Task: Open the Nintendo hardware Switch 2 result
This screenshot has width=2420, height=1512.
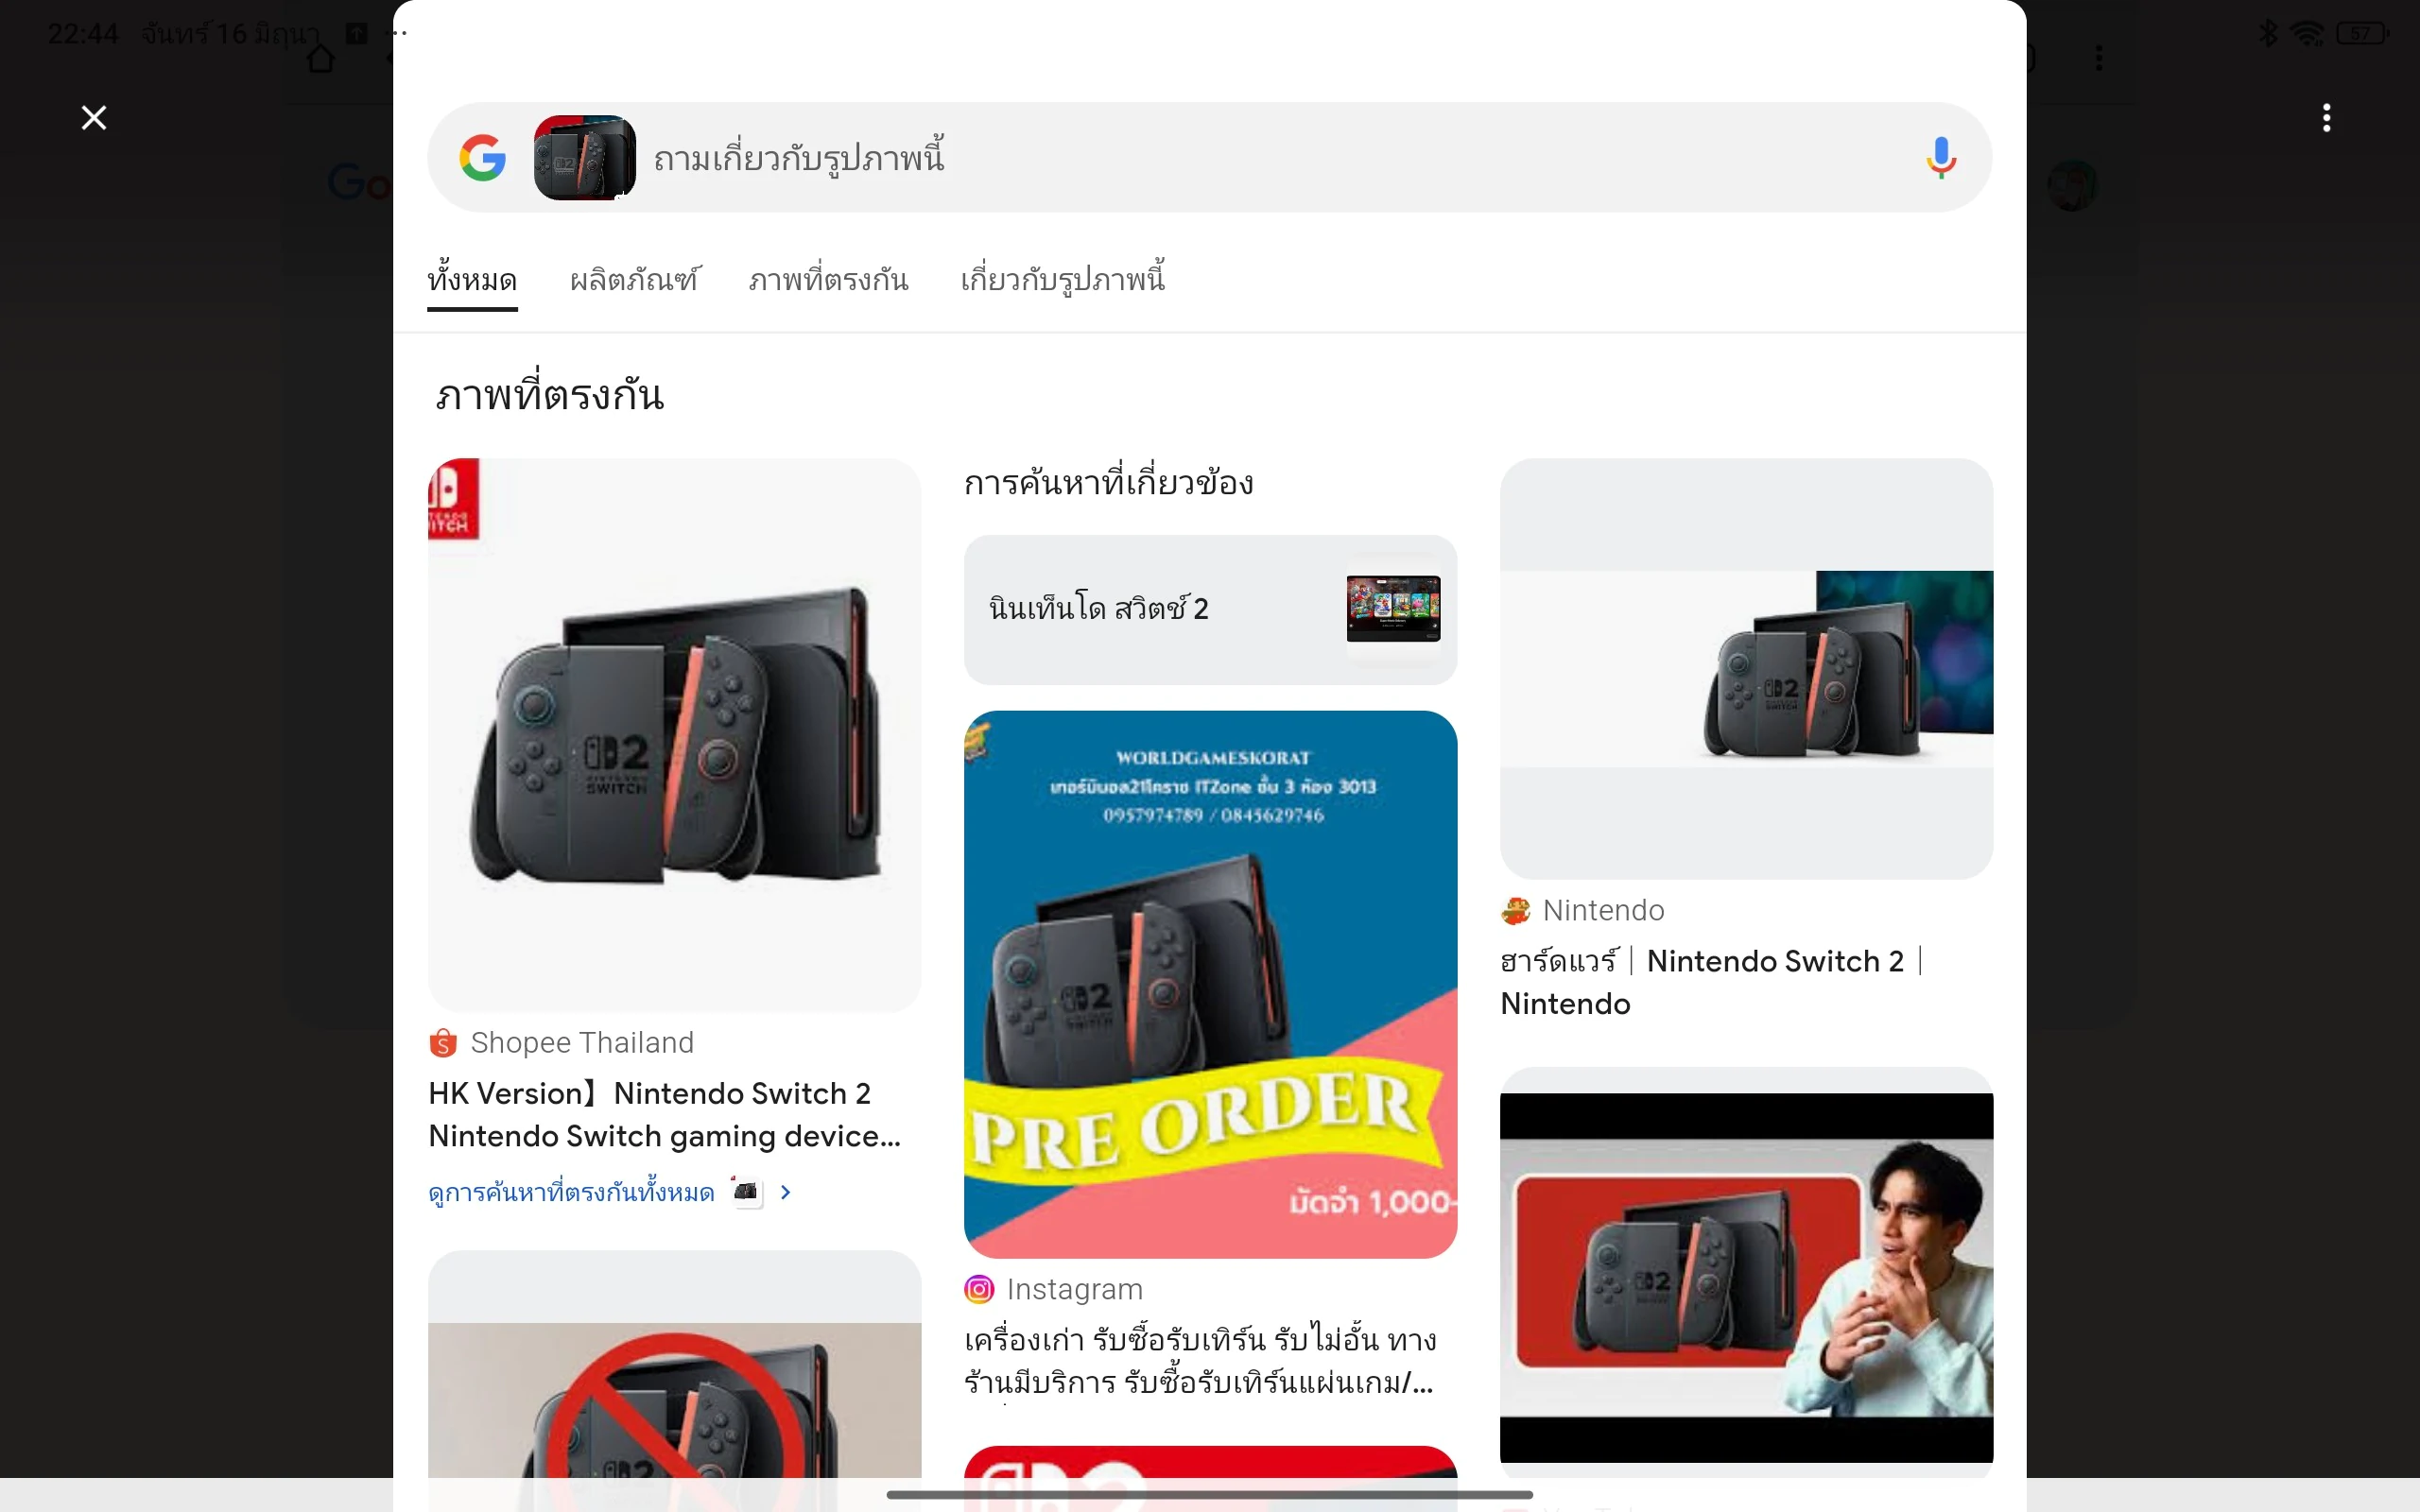Action: [x=1712, y=982]
